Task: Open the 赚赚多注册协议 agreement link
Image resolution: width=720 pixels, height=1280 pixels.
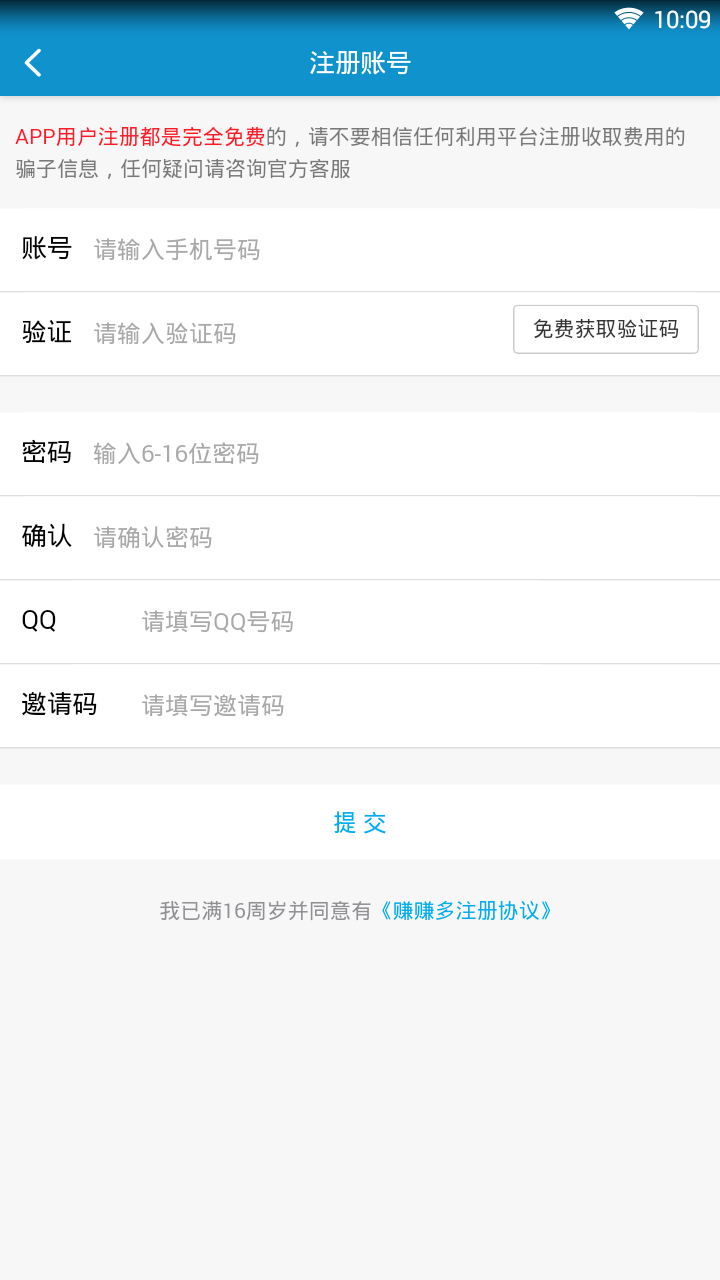Action: [466, 911]
